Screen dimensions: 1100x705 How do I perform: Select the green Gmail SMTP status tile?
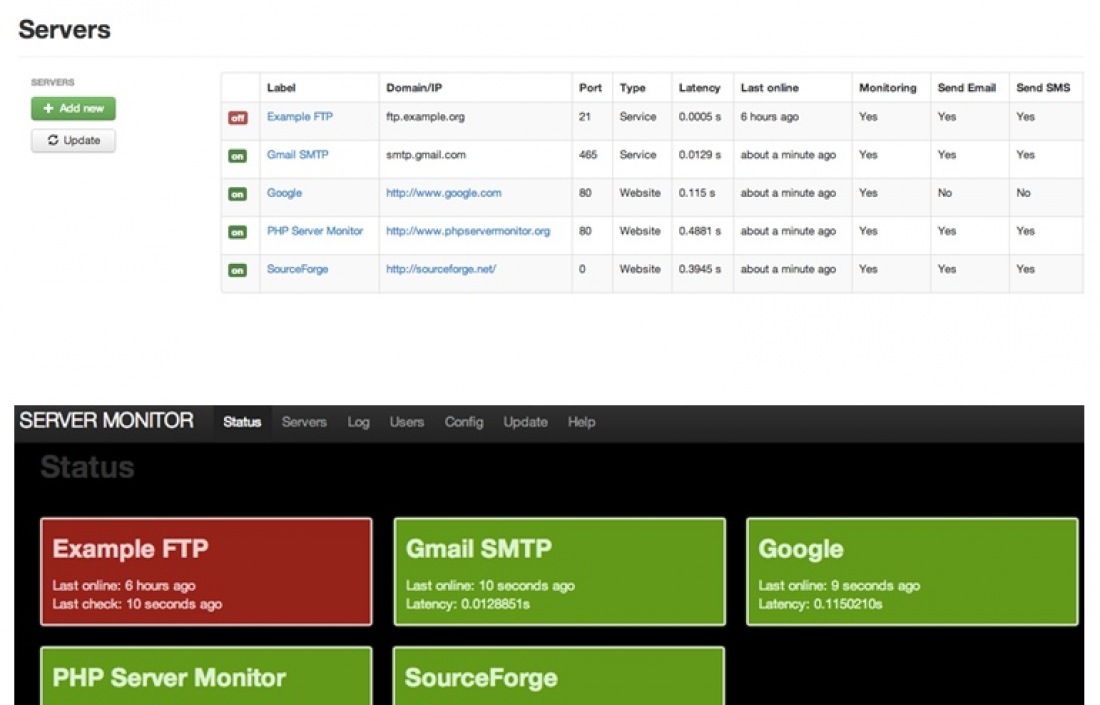click(x=559, y=571)
